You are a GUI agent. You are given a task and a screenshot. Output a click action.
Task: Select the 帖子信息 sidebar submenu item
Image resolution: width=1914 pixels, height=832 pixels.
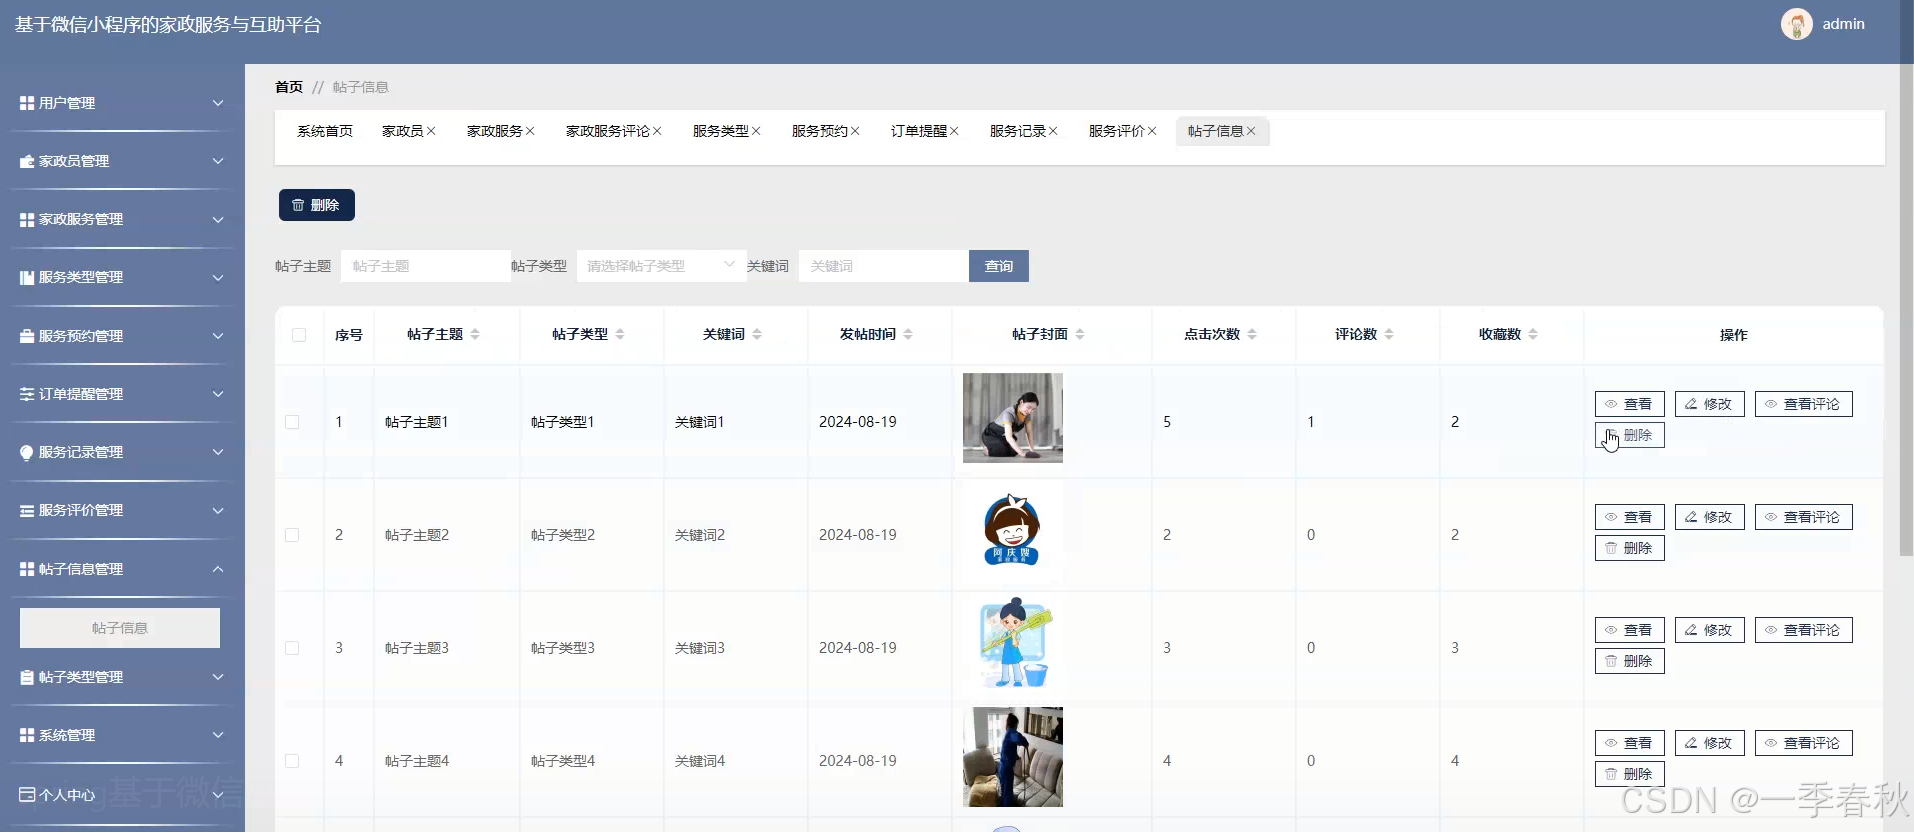pos(120,628)
